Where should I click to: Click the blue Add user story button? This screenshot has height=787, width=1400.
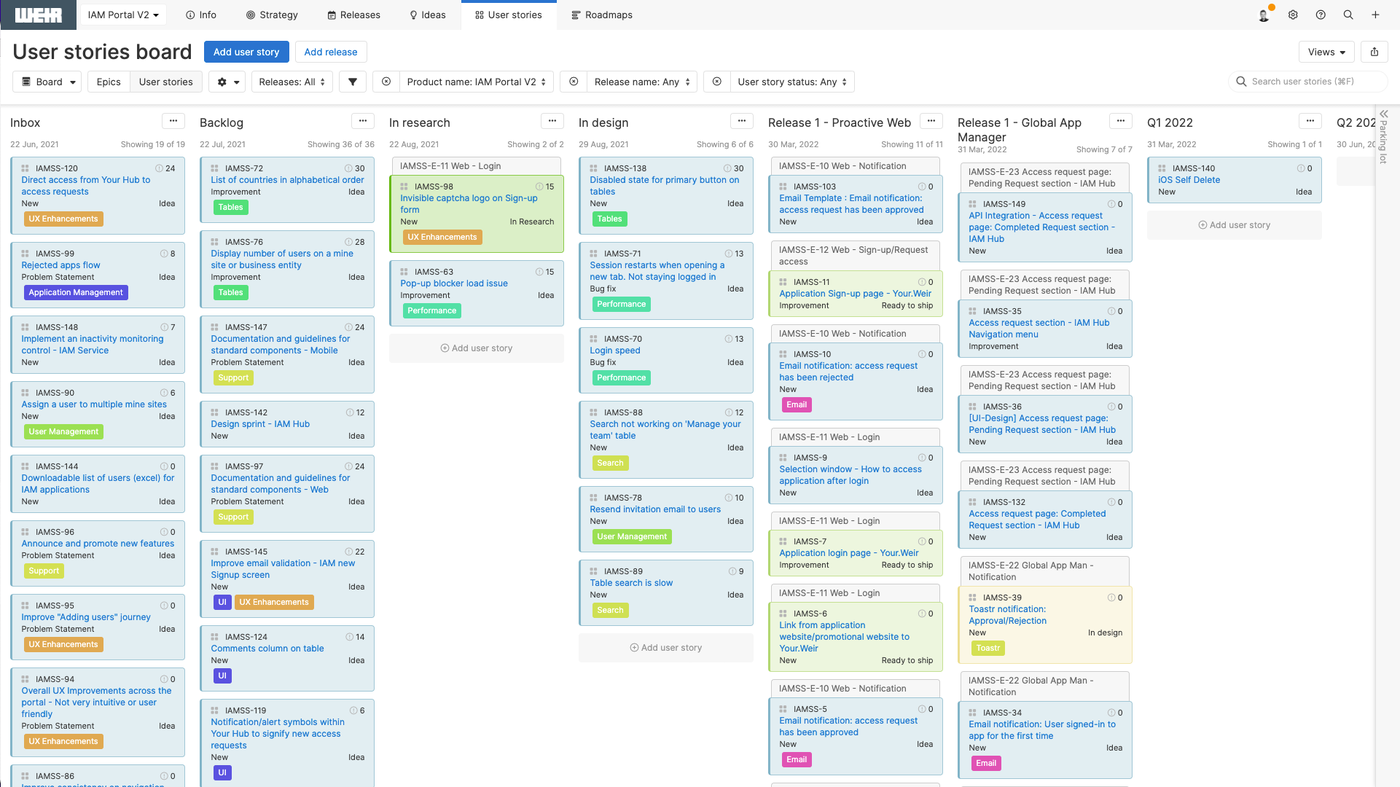coord(246,52)
